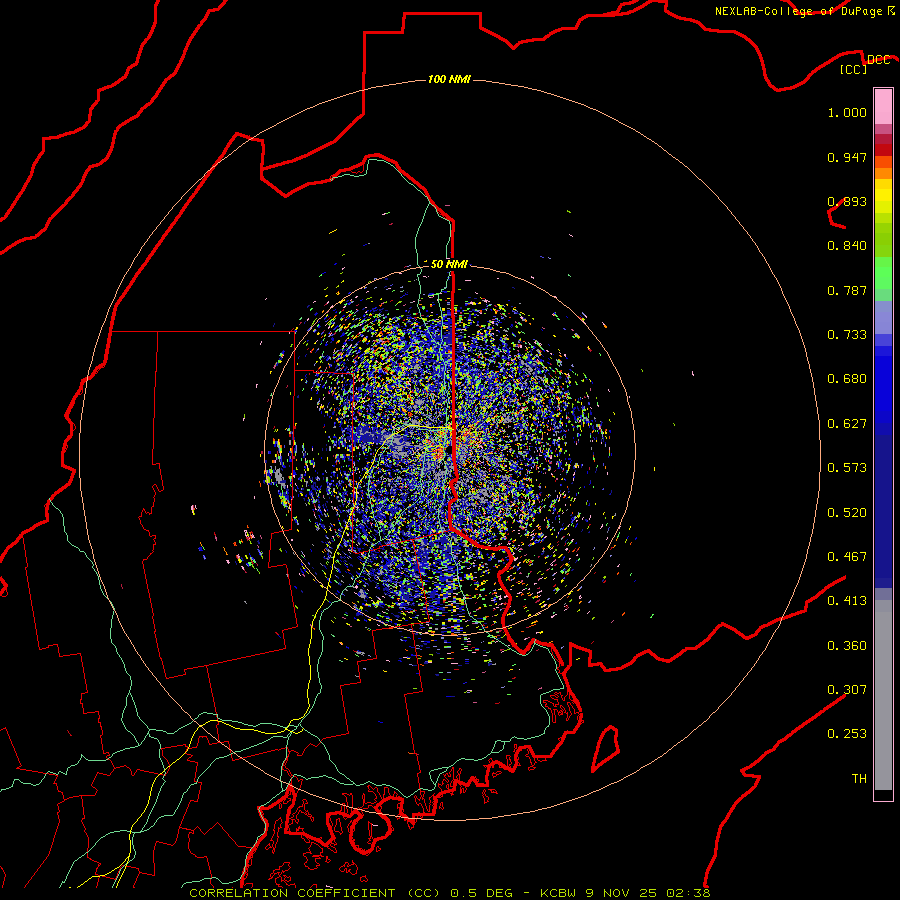900x900 pixels.
Task: Click the 1.000 legend value
Action: tap(847, 112)
